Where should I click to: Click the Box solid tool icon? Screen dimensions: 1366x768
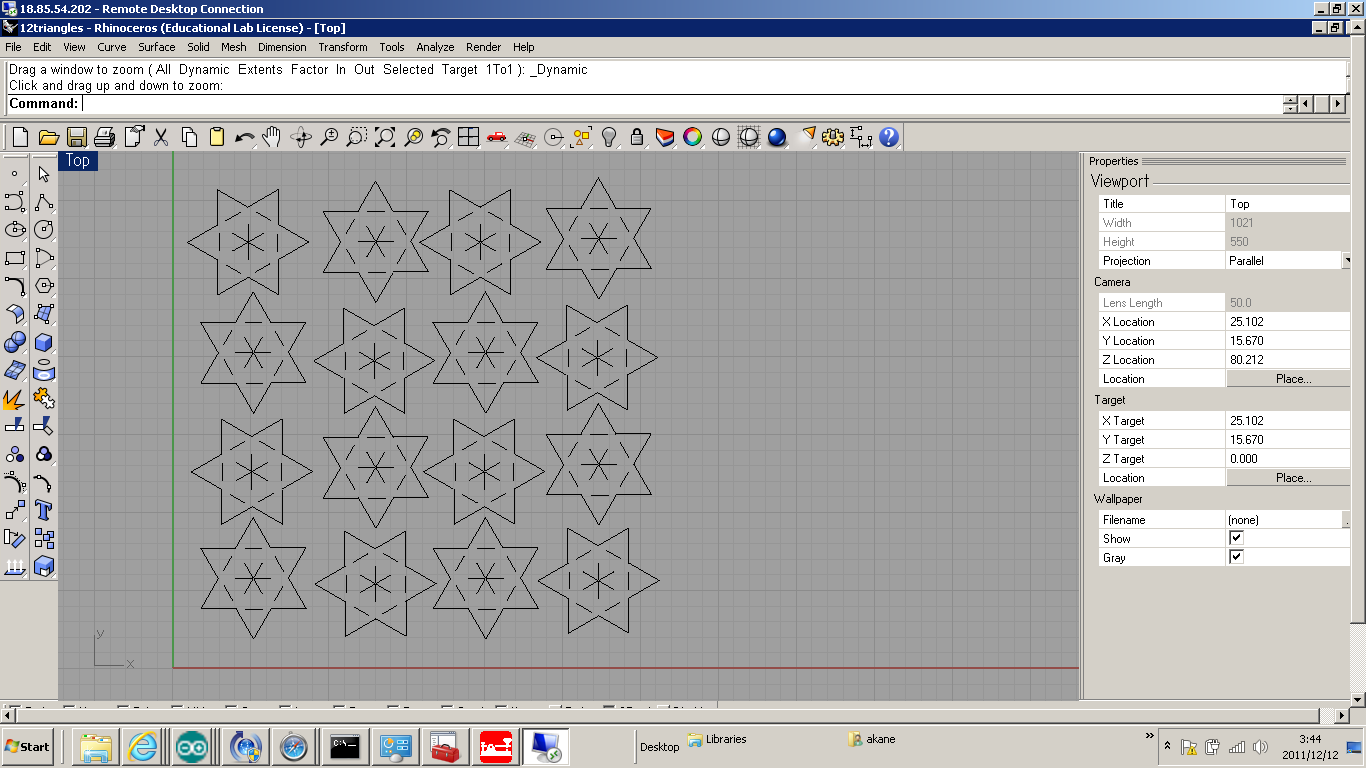pyautogui.click(x=43, y=343)
